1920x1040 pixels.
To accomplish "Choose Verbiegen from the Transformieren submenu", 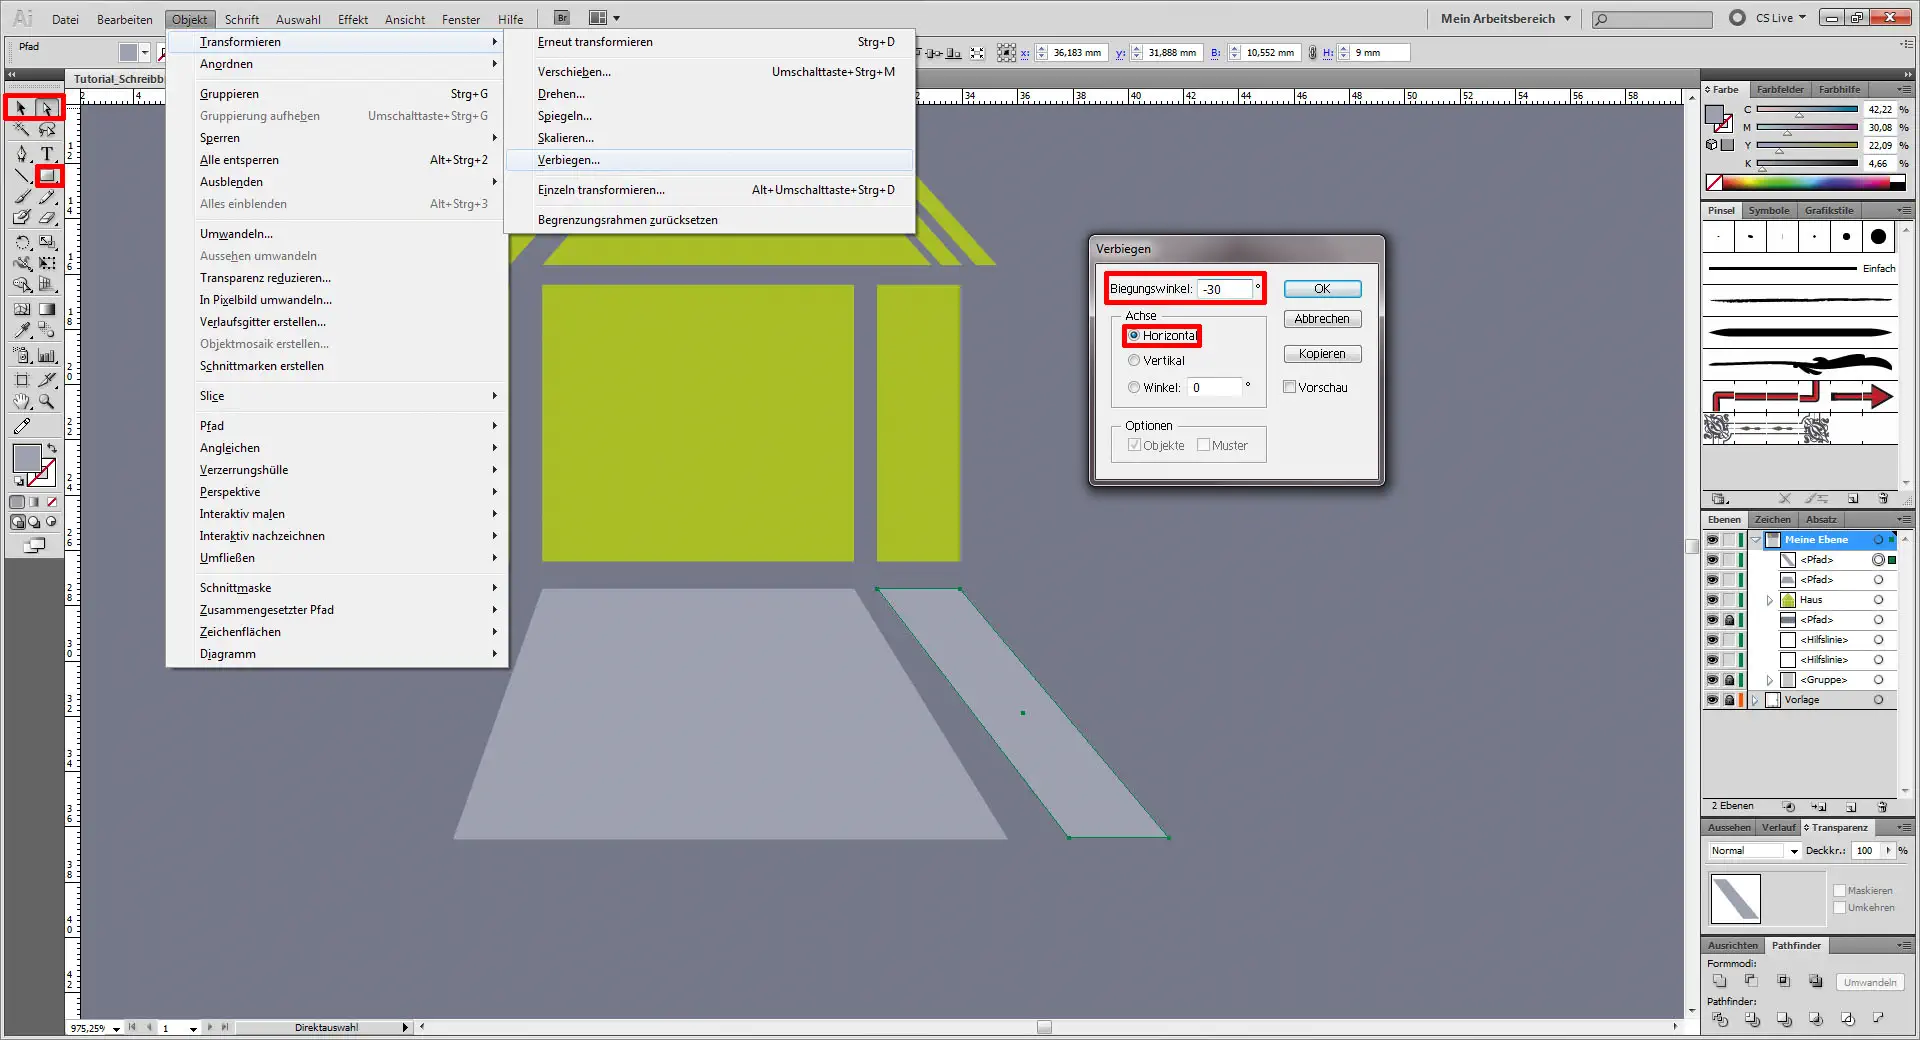I will tap(570, 160).
